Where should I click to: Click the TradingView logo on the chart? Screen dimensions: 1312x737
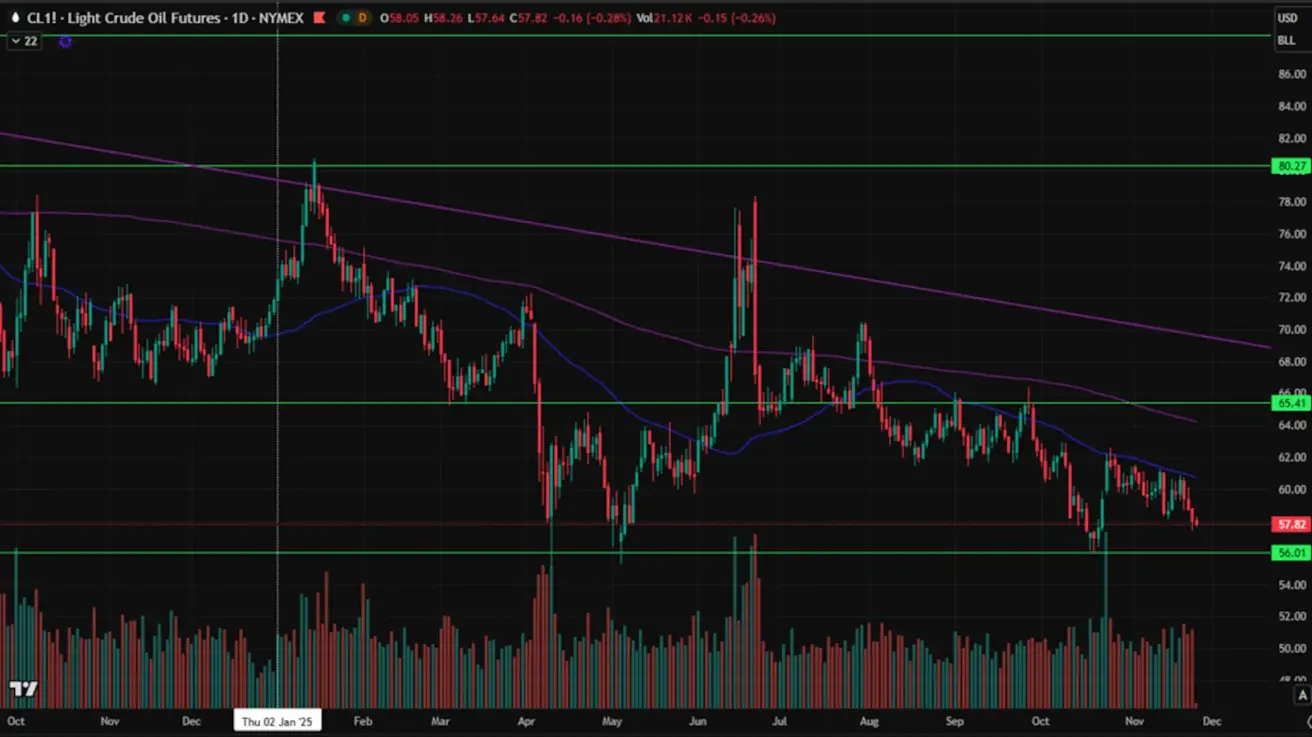coord(24,689)
